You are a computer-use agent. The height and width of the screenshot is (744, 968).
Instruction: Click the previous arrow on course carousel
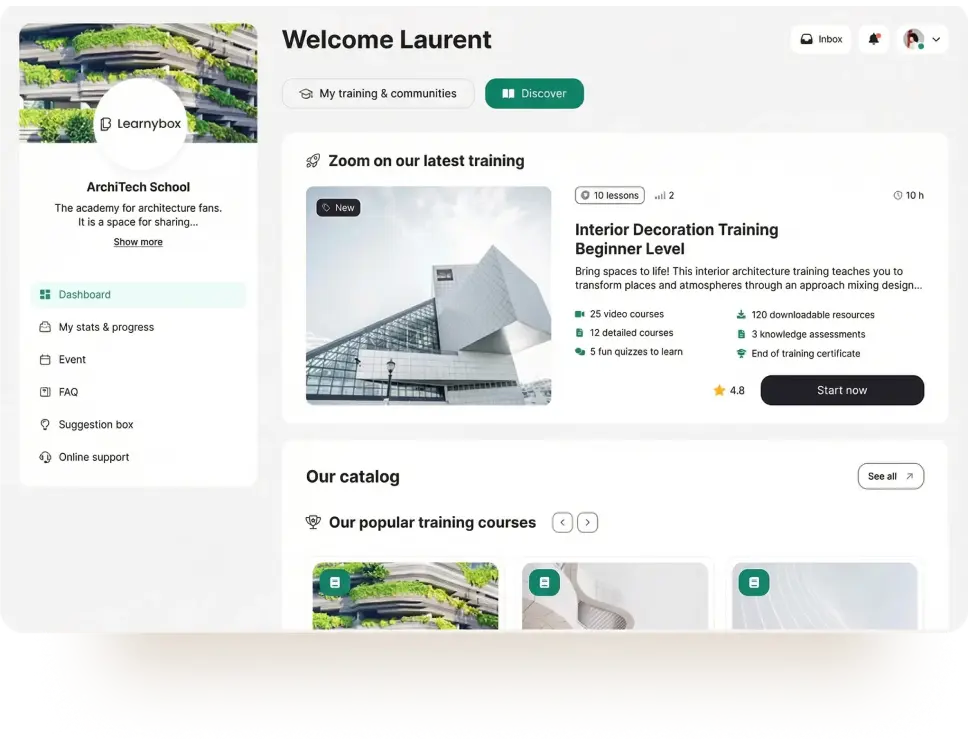coord(562,522)
